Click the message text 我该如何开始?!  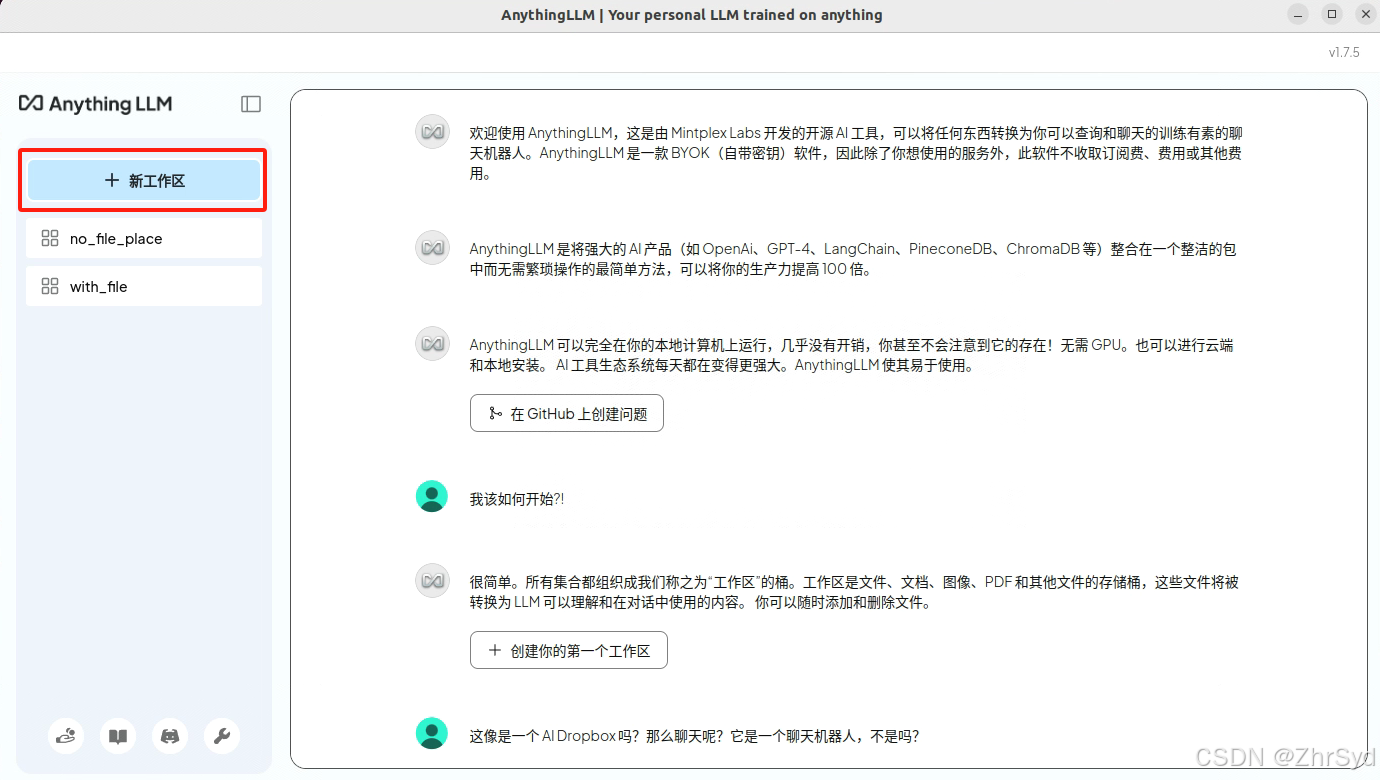517,498
